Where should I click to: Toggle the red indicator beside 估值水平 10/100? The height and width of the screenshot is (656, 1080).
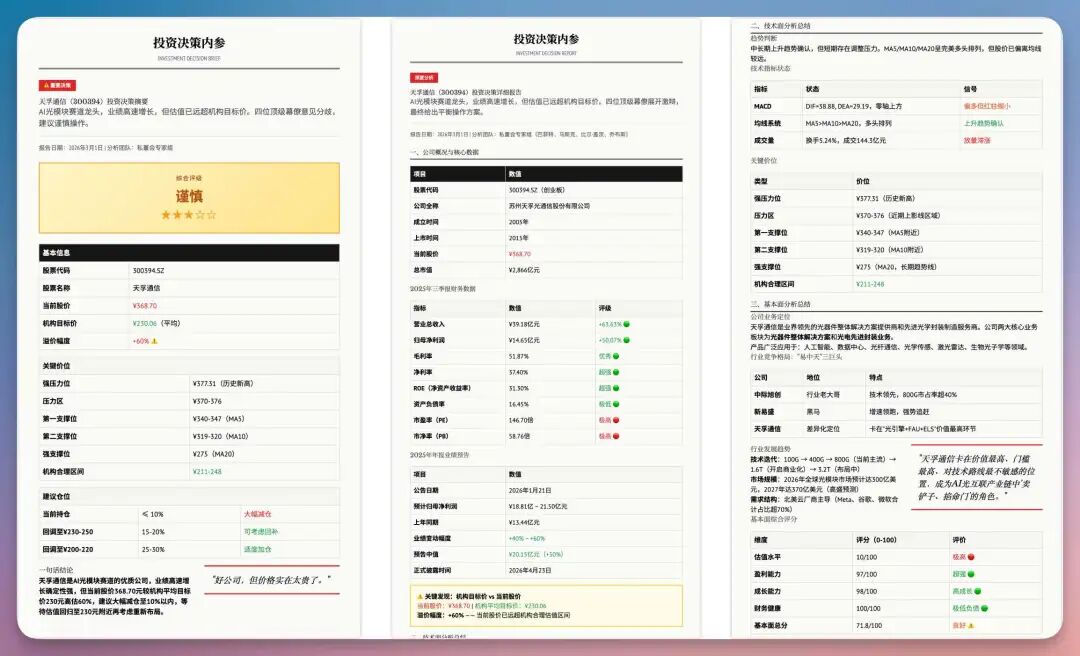click(970, 556)
